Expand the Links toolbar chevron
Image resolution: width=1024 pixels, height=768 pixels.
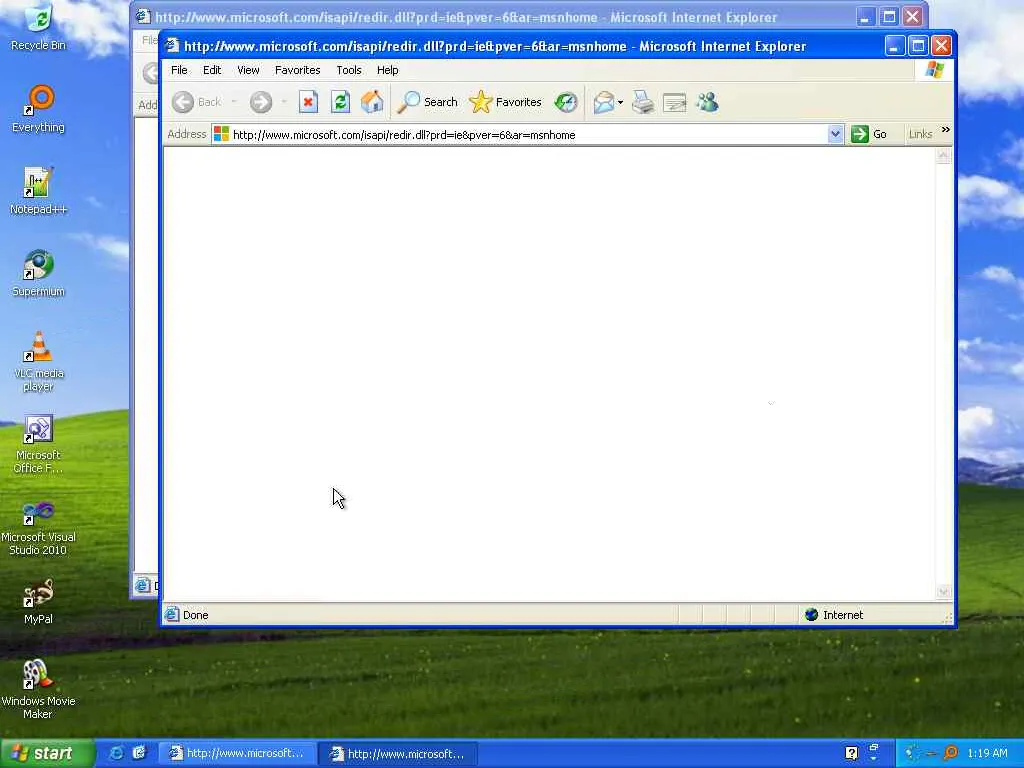coord(945,130)
